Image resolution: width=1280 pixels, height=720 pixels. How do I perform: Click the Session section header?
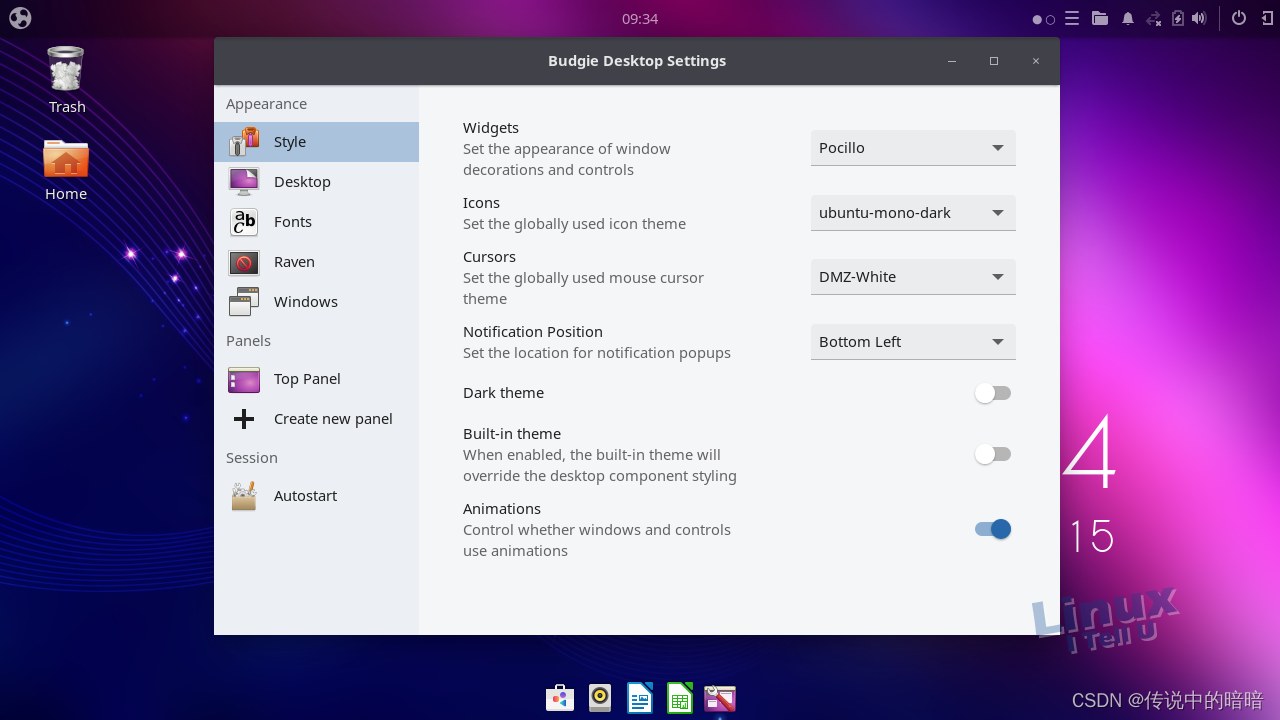click(252, 458)
